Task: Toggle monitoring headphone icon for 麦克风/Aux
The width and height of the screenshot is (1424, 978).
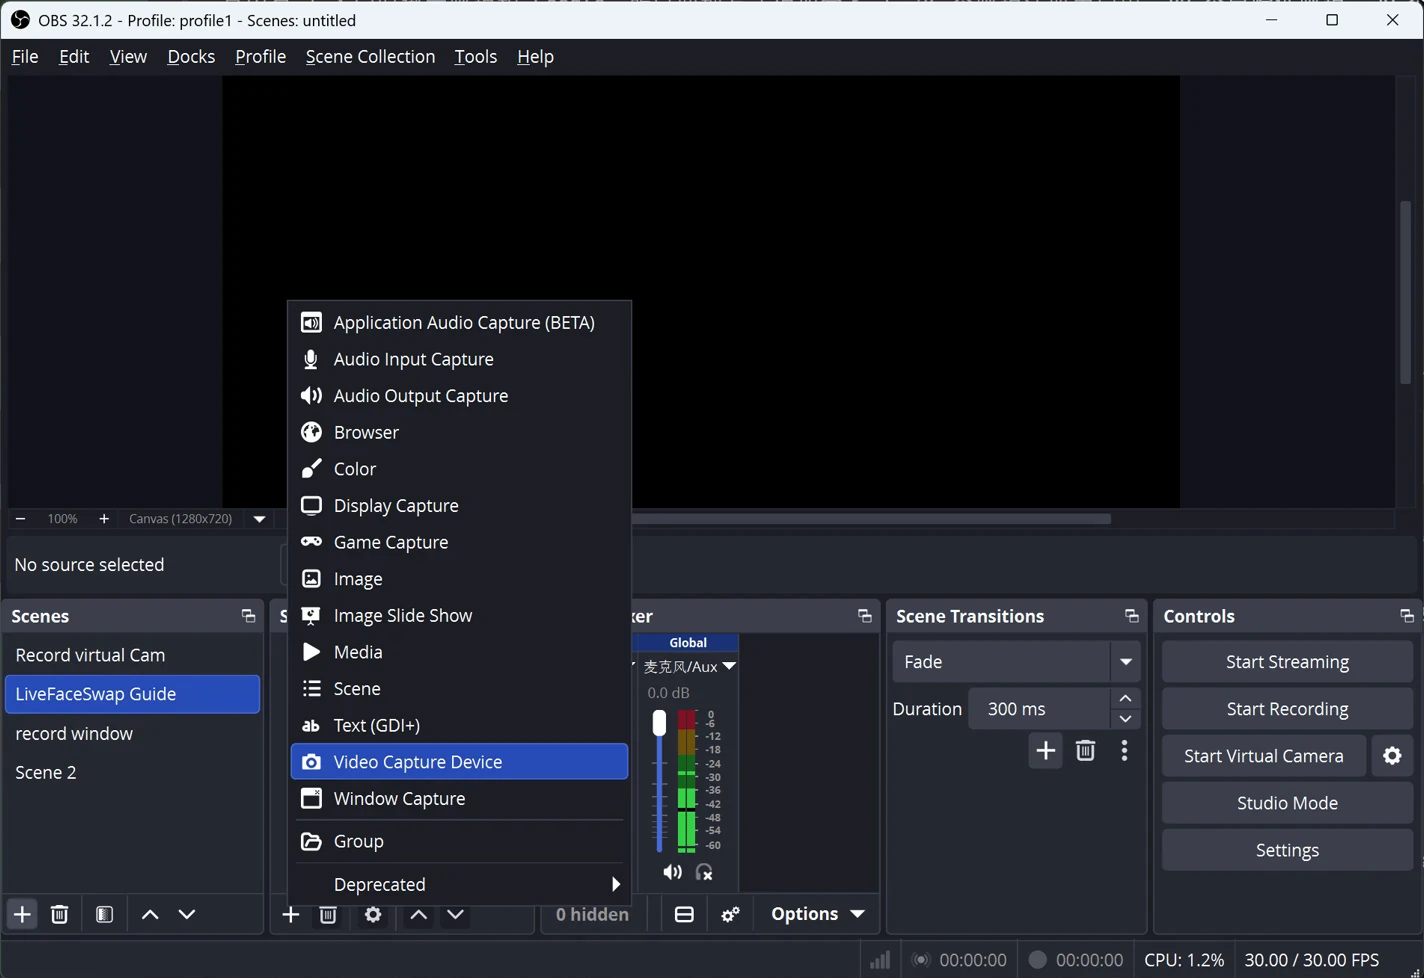Action: 704,873
